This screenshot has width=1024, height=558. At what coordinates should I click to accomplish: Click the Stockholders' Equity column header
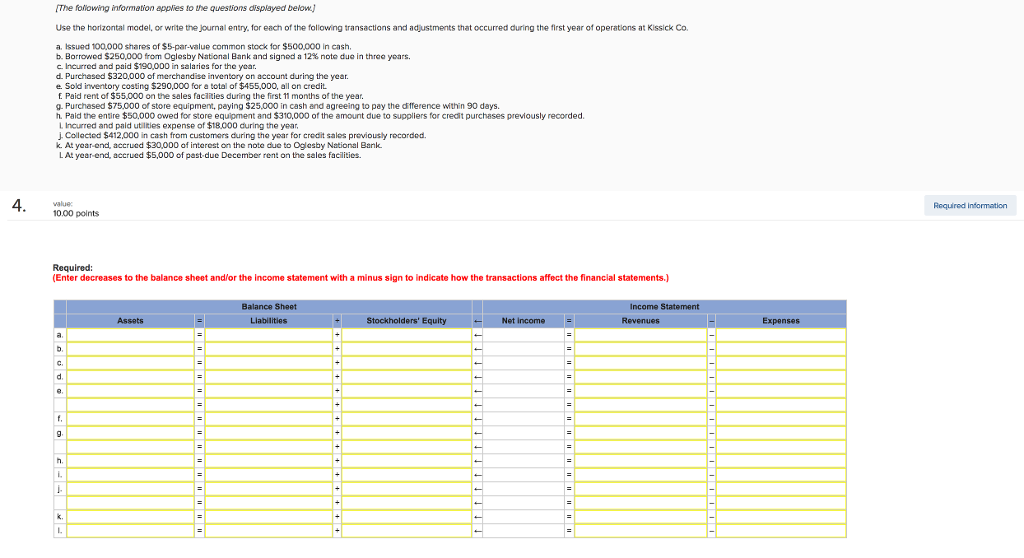pos(406,321)
